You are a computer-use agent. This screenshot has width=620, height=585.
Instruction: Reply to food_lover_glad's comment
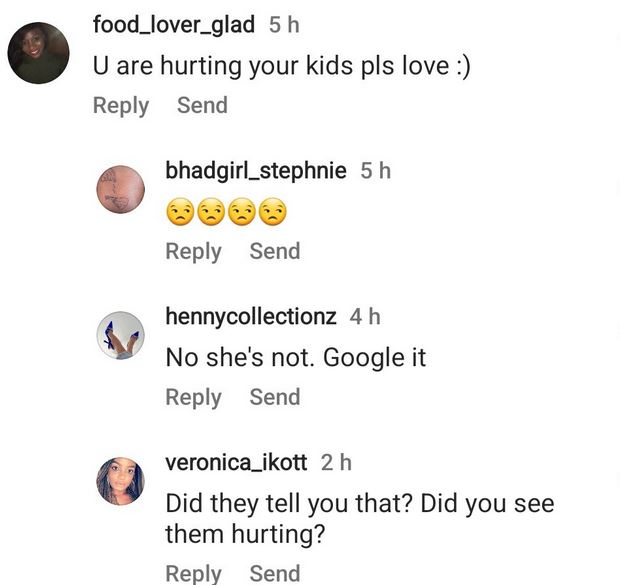(120, 105)
